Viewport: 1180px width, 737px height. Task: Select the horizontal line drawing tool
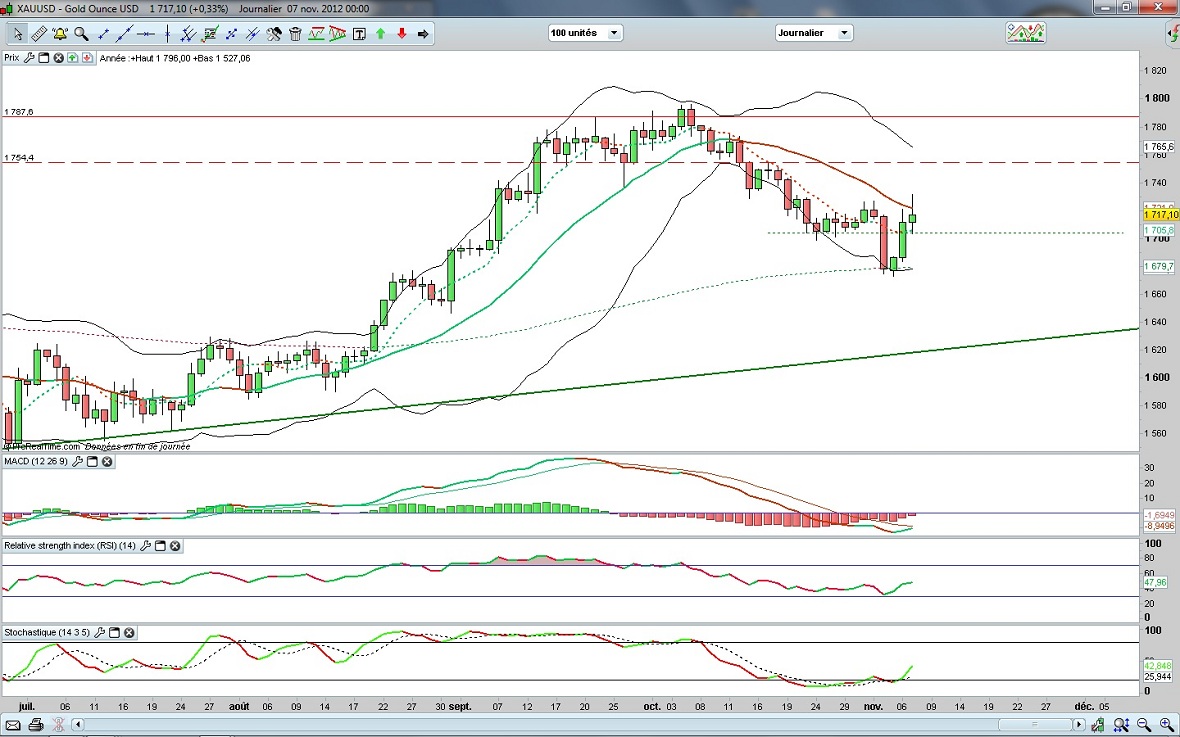145,34
